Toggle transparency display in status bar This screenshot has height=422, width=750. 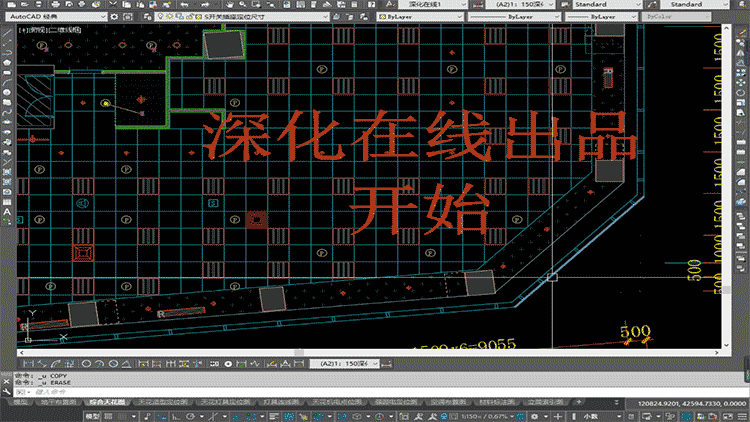click(289, 416)
